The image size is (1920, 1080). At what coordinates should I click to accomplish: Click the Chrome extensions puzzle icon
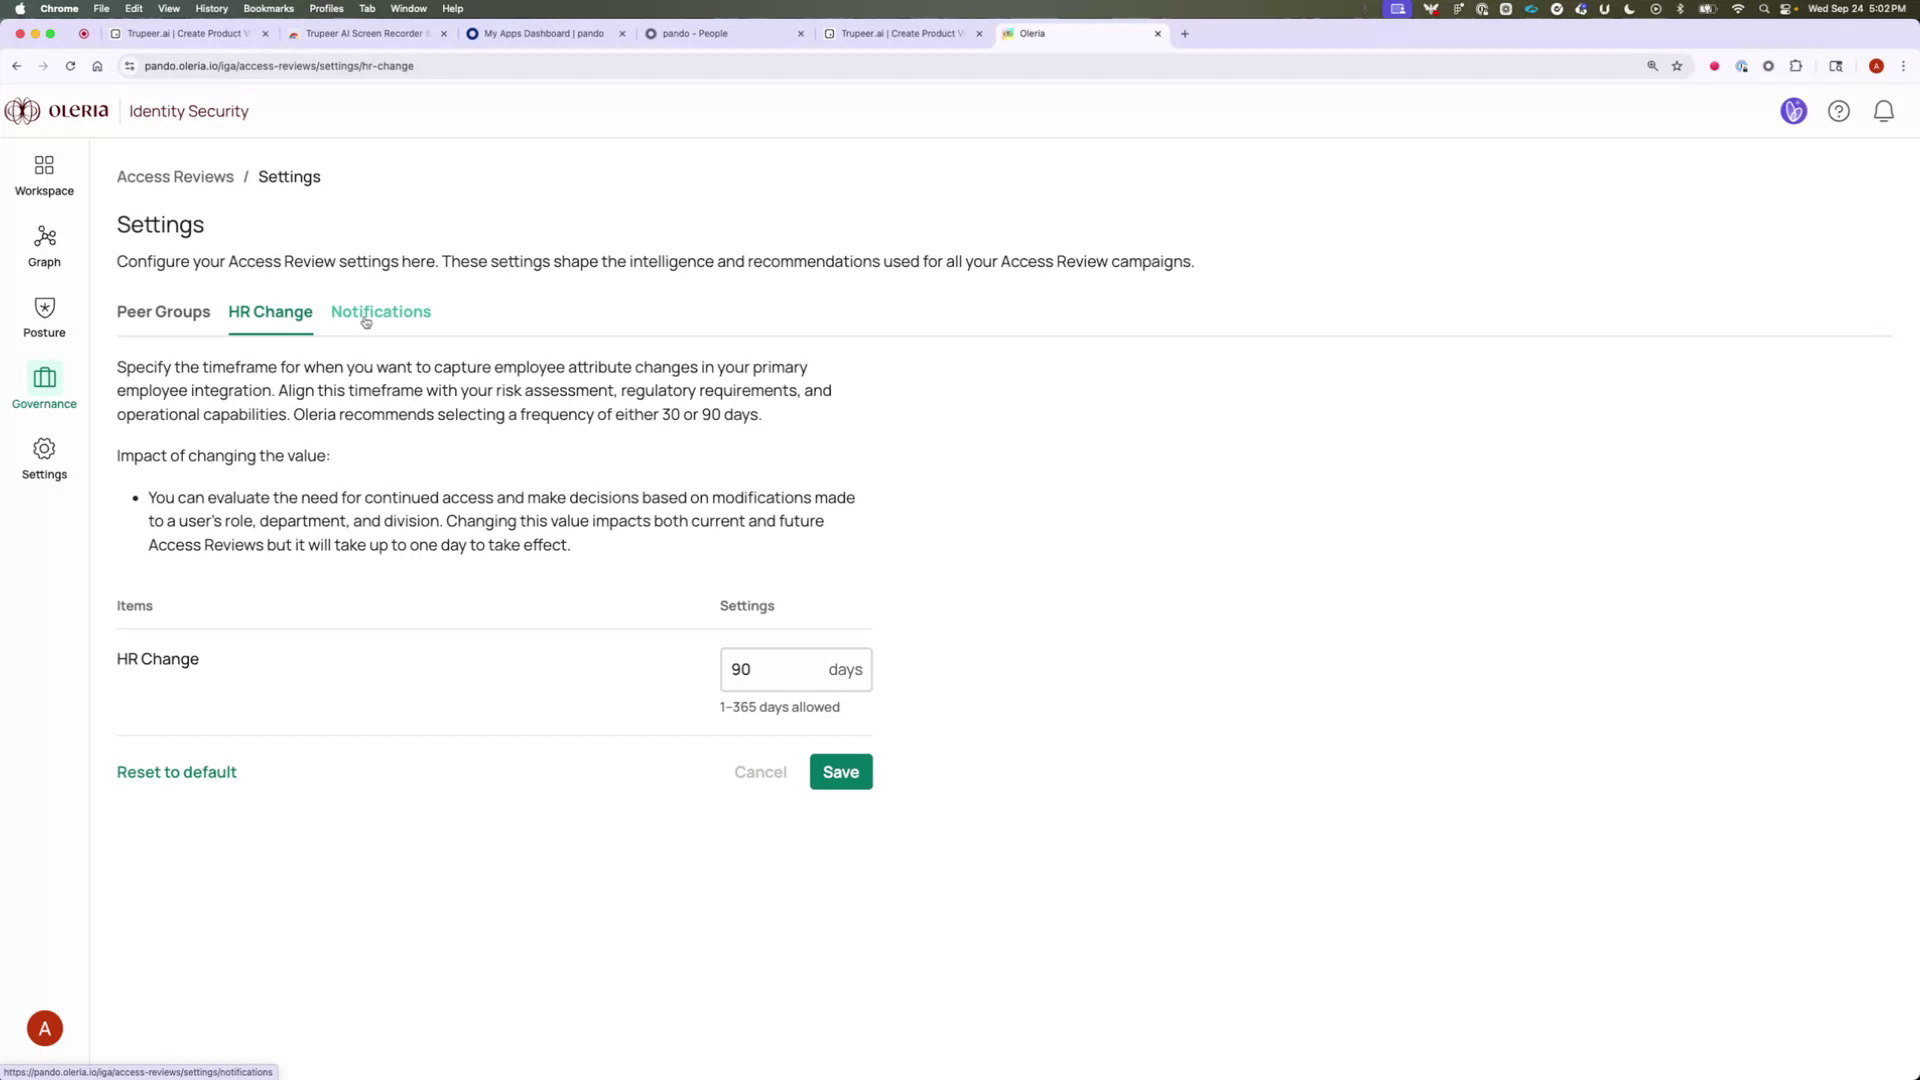coord(1796,66)
